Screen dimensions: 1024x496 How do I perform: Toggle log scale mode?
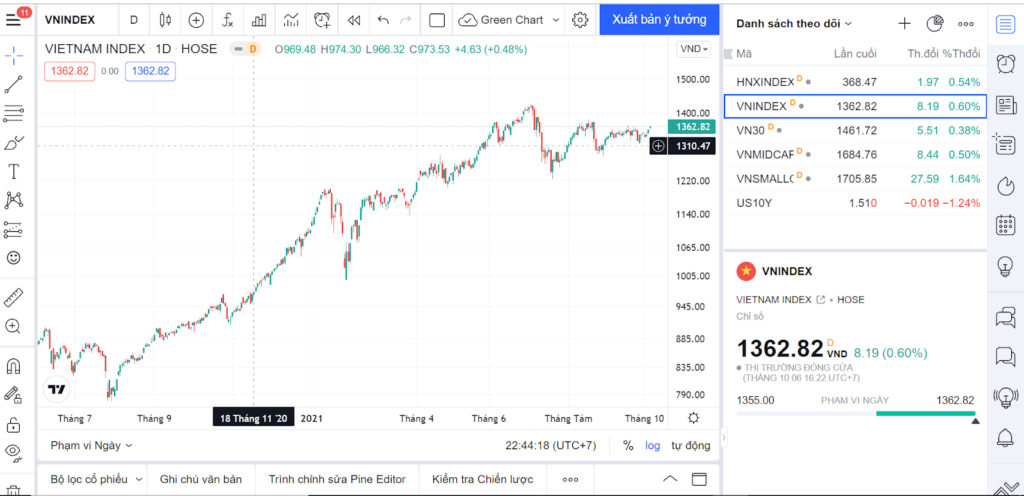tap(652, 446)
